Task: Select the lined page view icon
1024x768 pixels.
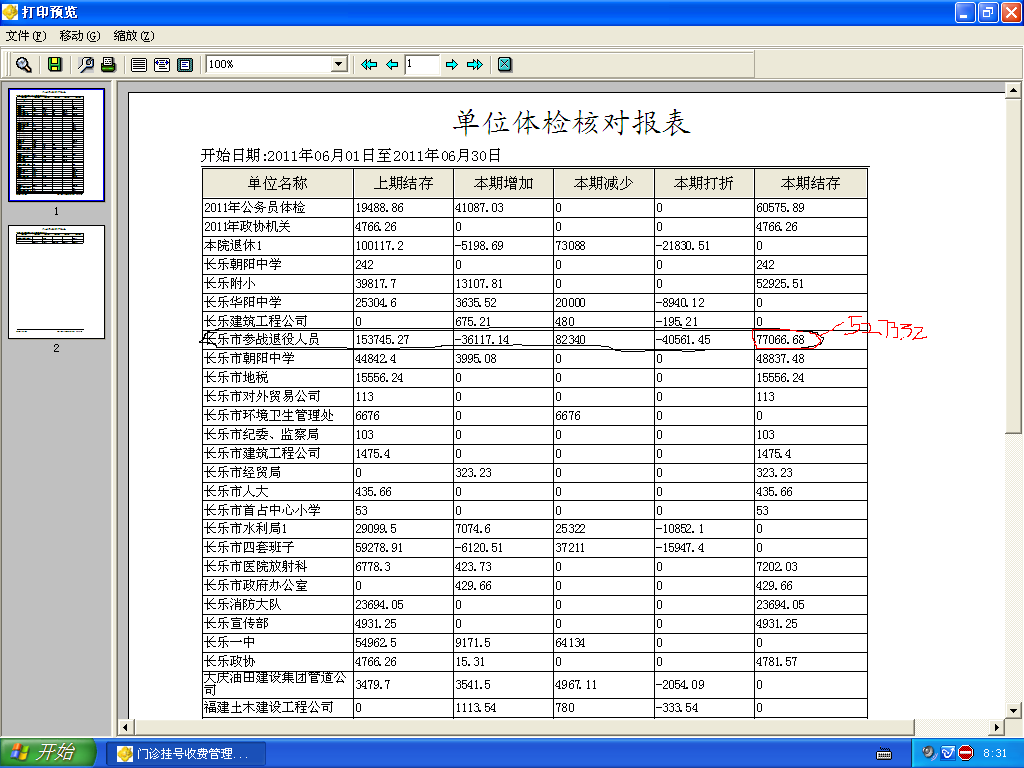Action: pos(138,64)
